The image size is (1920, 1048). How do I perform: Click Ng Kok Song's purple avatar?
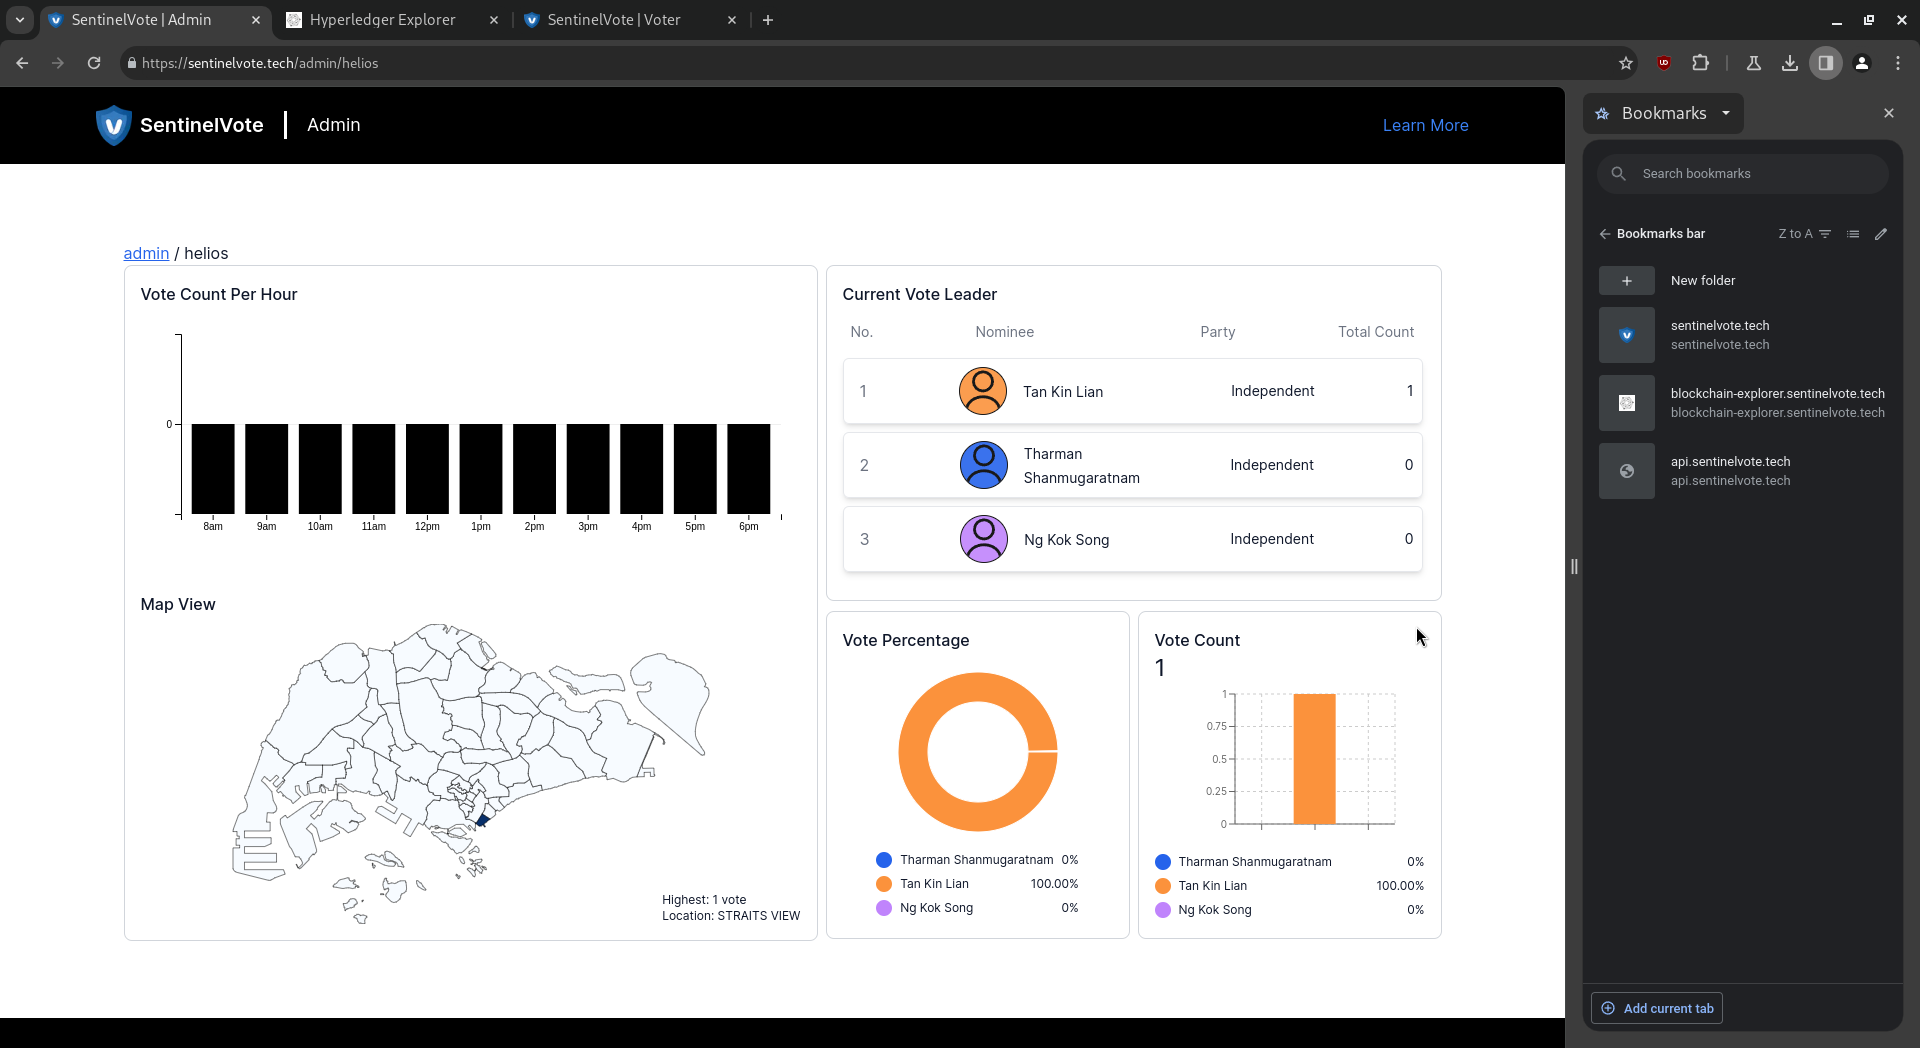tap(984, 539)
